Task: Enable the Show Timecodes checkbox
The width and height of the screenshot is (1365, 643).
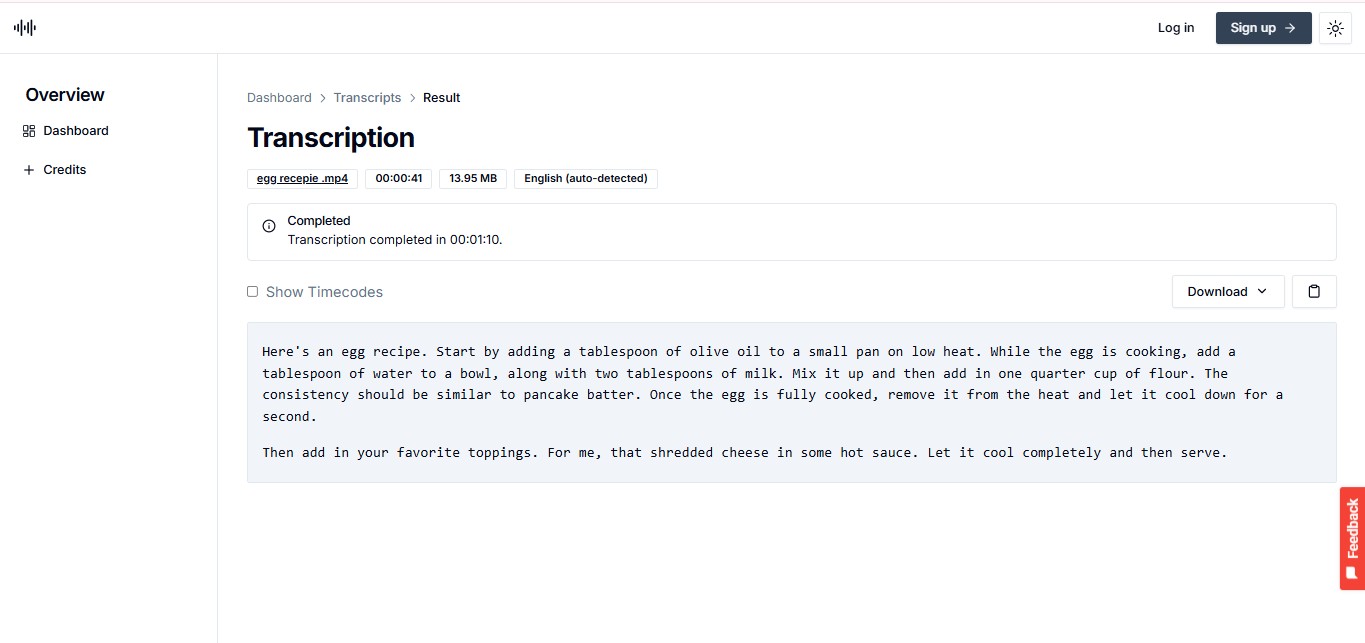Action: pos(253,292)
